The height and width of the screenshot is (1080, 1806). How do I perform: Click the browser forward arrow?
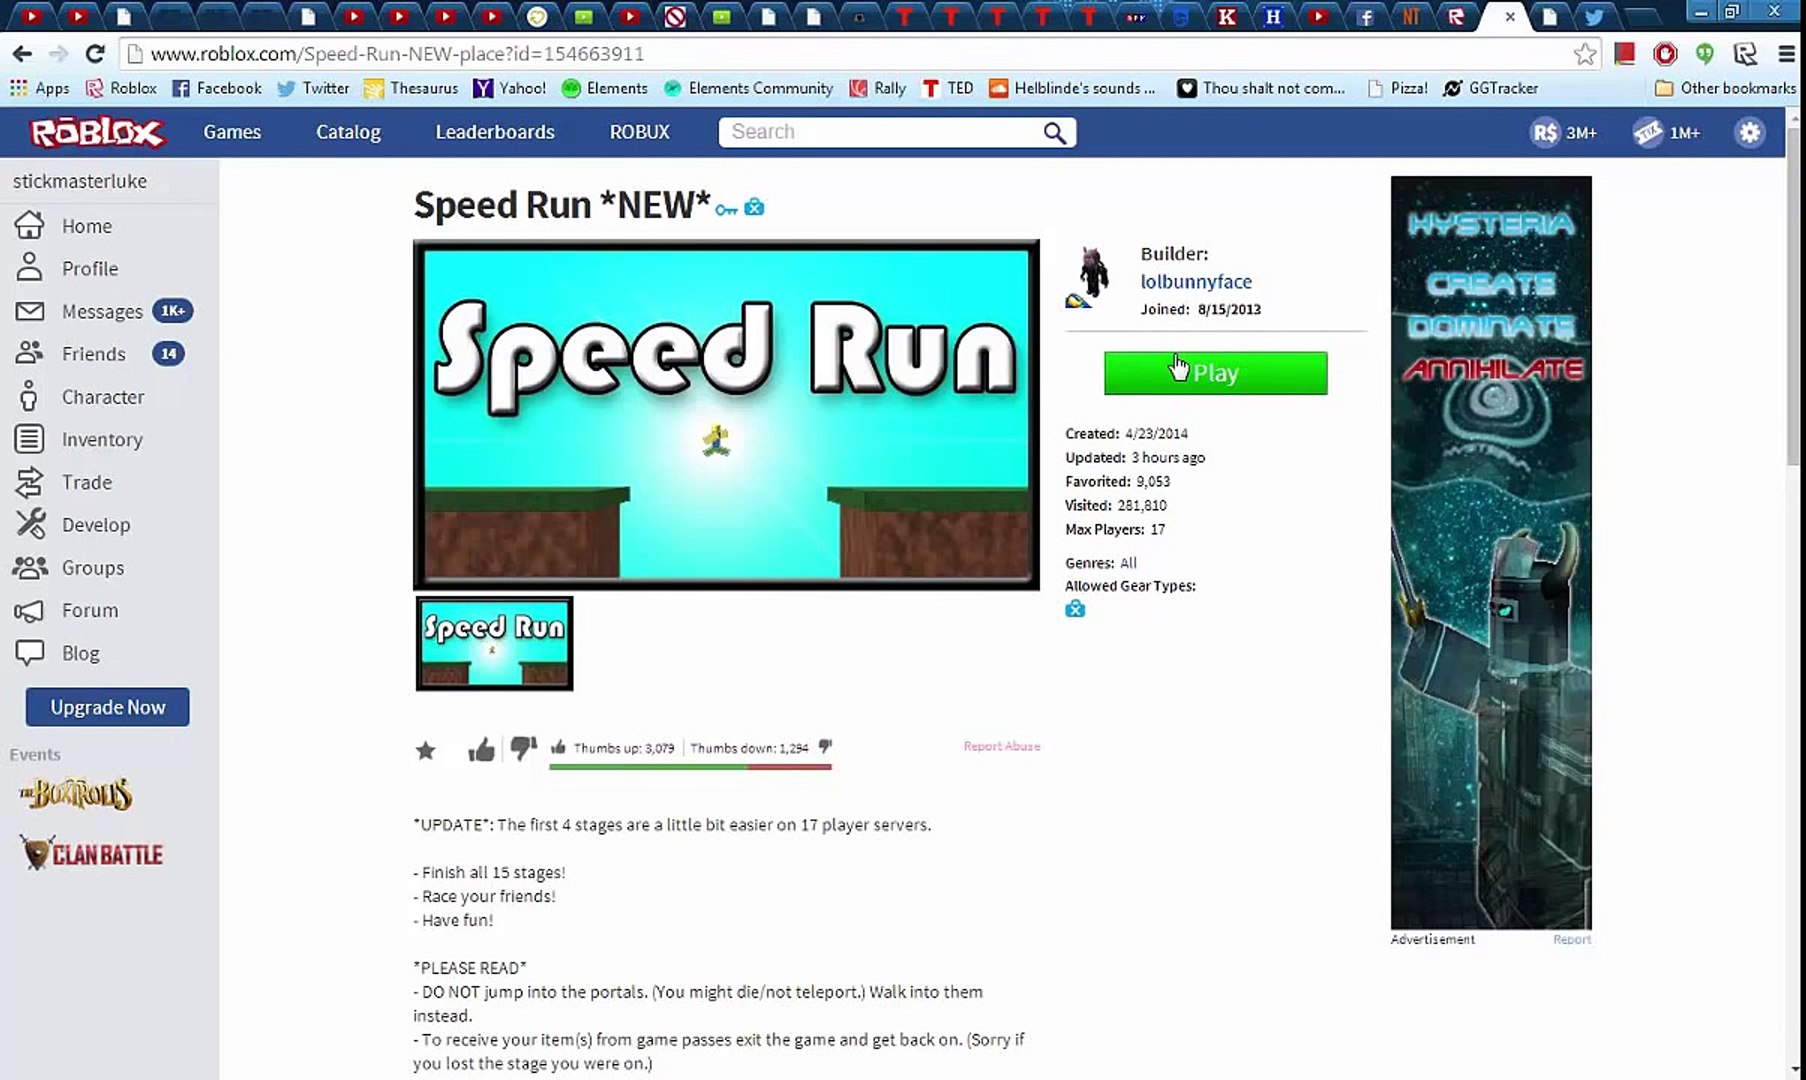pos(58,54)
